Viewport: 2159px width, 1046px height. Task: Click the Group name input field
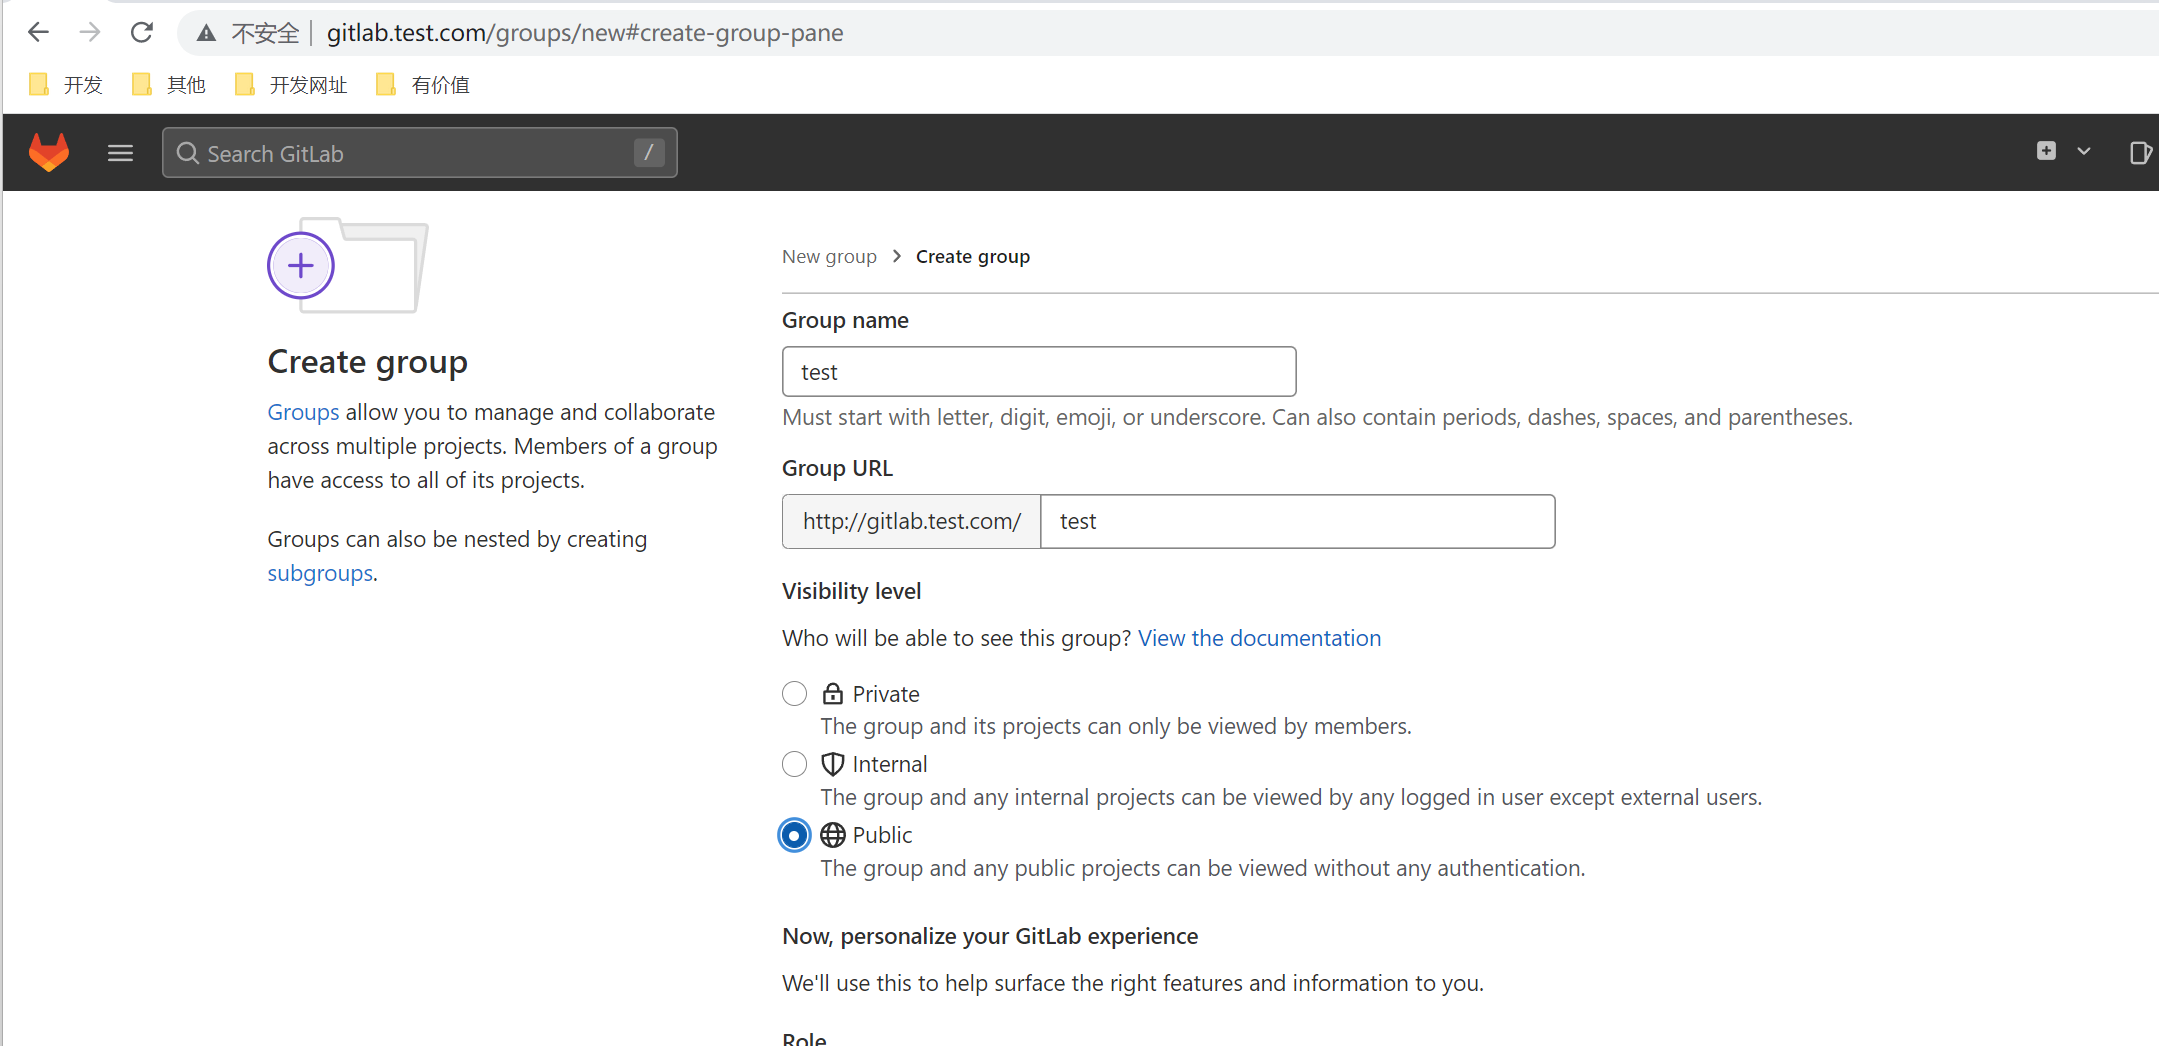click(1039, 372)
